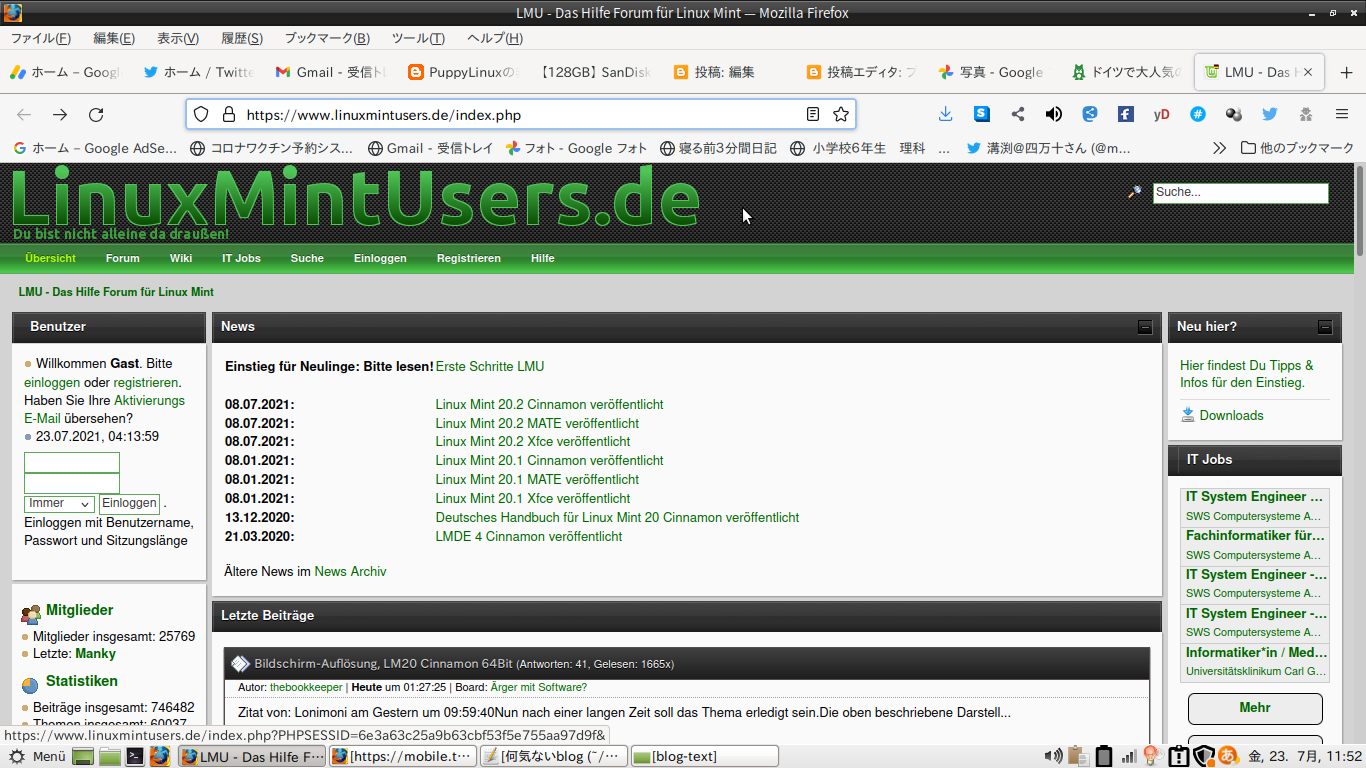Screen dimensions: 1366x768
Task: Click the speaker extension icon in toolbar
Action: pyautogui.click(x=1054, y=114)
